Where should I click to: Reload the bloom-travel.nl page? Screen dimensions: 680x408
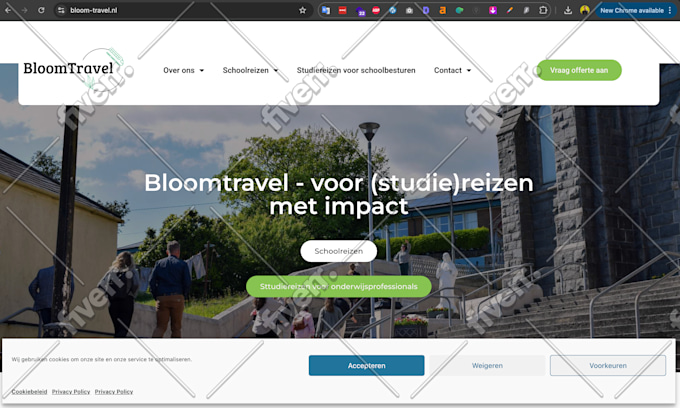pyautogui.click(x=41, y=10)
